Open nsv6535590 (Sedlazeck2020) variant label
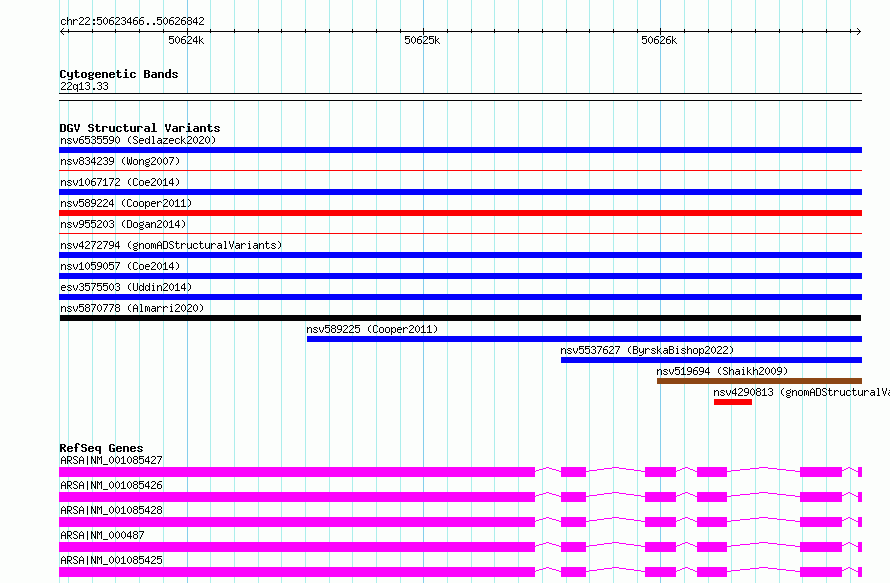 (x=138, y=140)
